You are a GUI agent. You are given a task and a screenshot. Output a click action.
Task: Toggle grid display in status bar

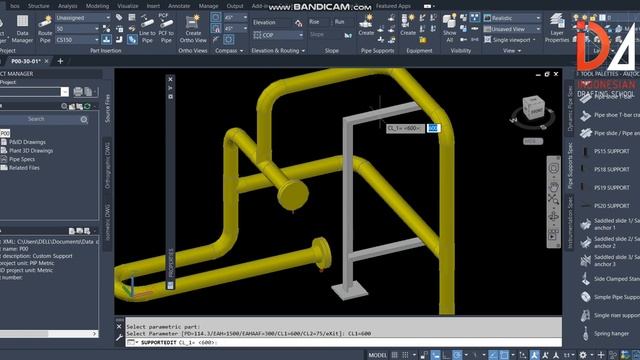[x=394, y=355]
